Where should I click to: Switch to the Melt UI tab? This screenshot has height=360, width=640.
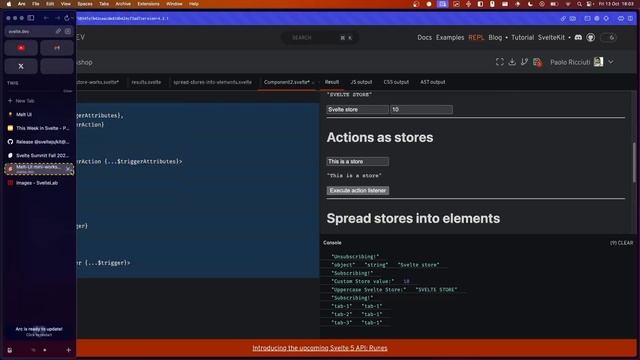[x=39, y=115]
